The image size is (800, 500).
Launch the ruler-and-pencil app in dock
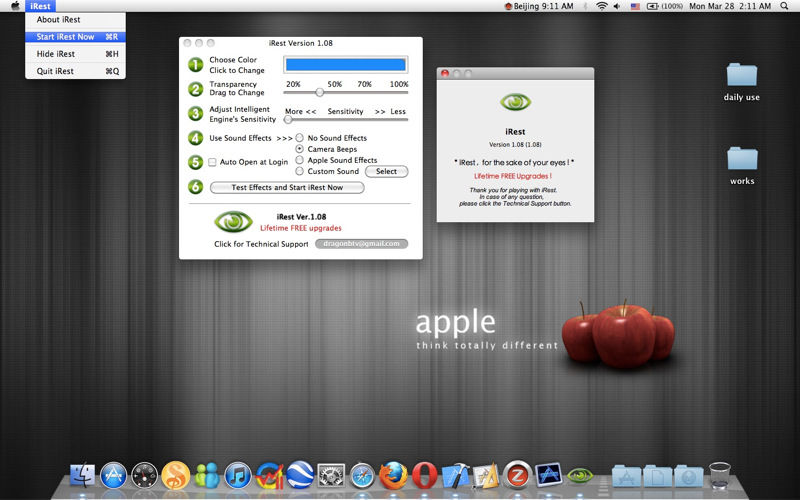[x=486, y=476]
